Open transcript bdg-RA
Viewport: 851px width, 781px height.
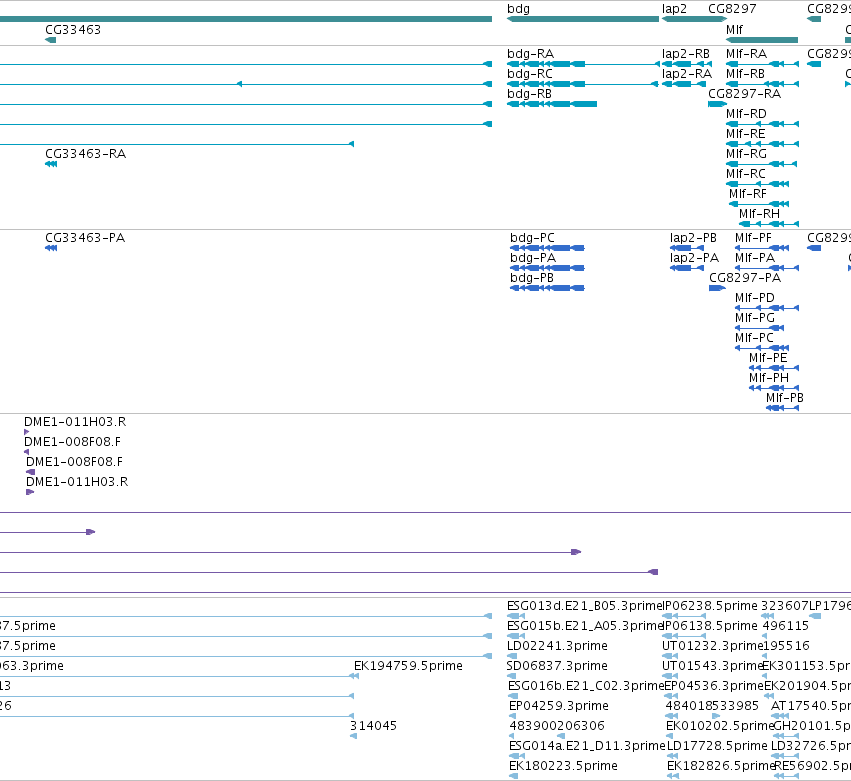point(530,54)
